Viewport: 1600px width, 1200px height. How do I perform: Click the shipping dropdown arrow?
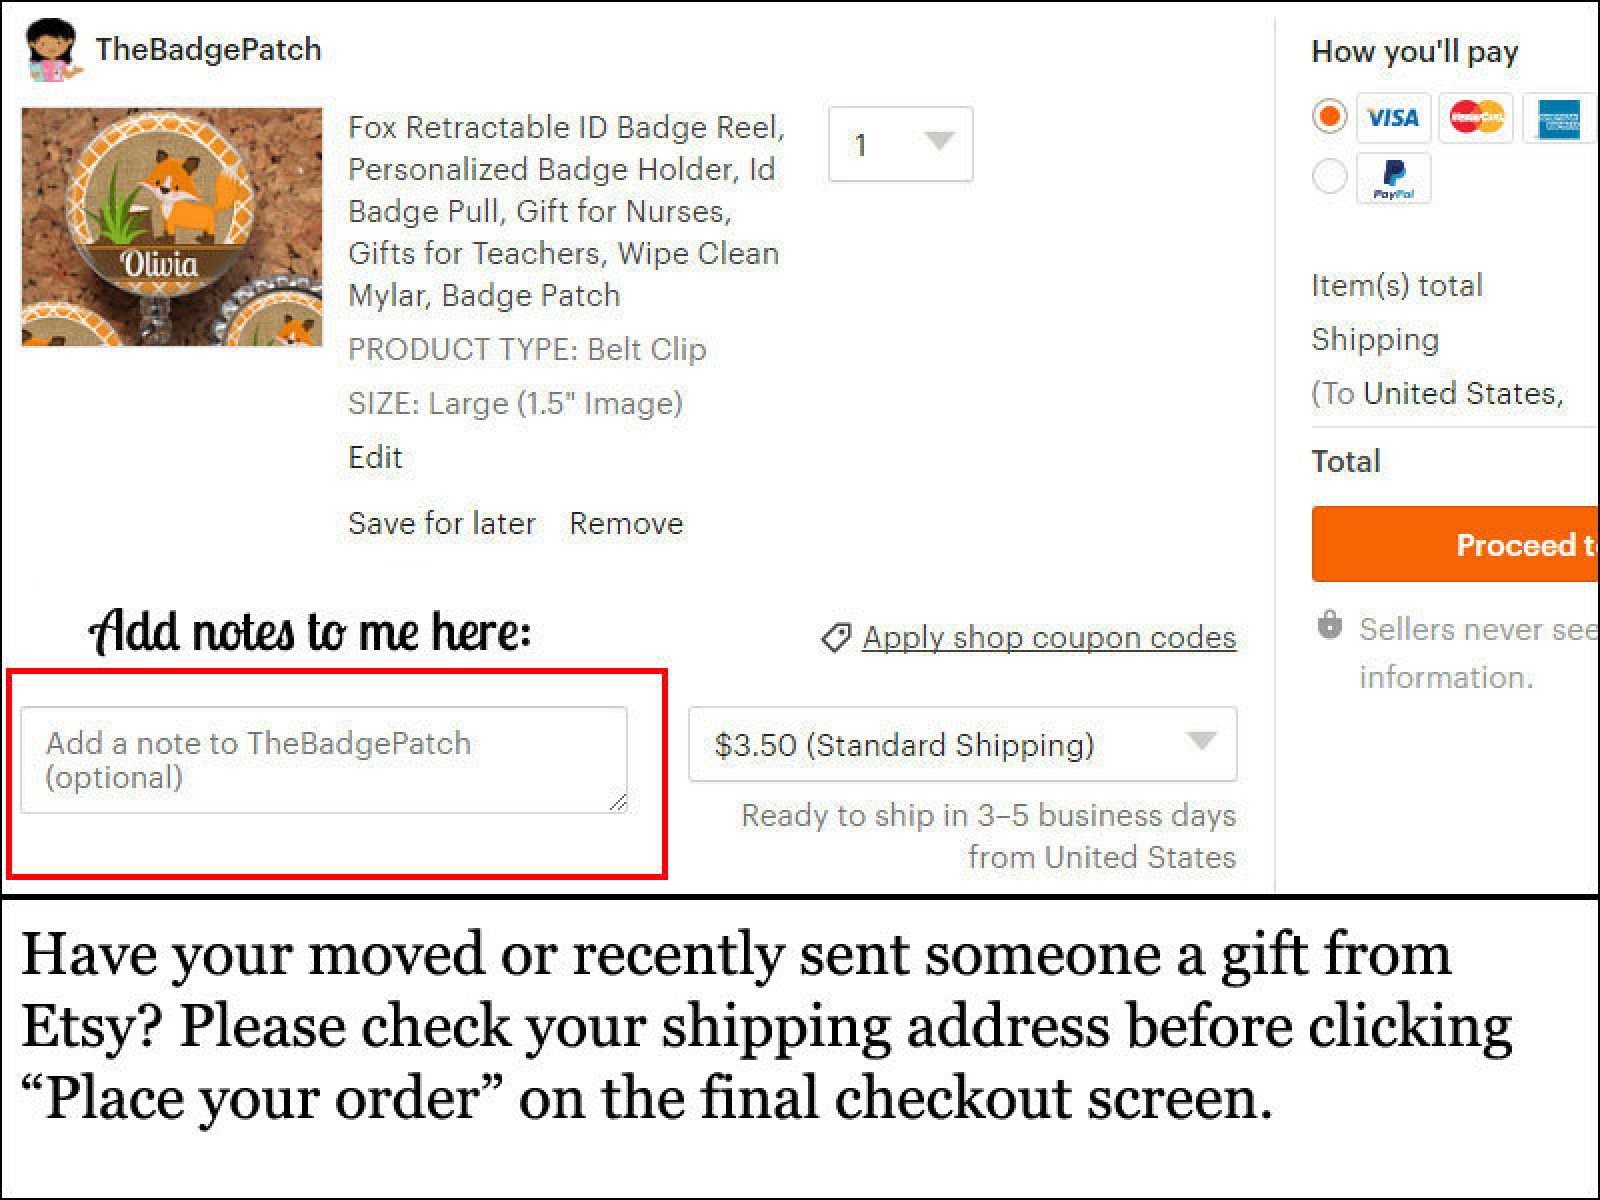point(1200,741)
